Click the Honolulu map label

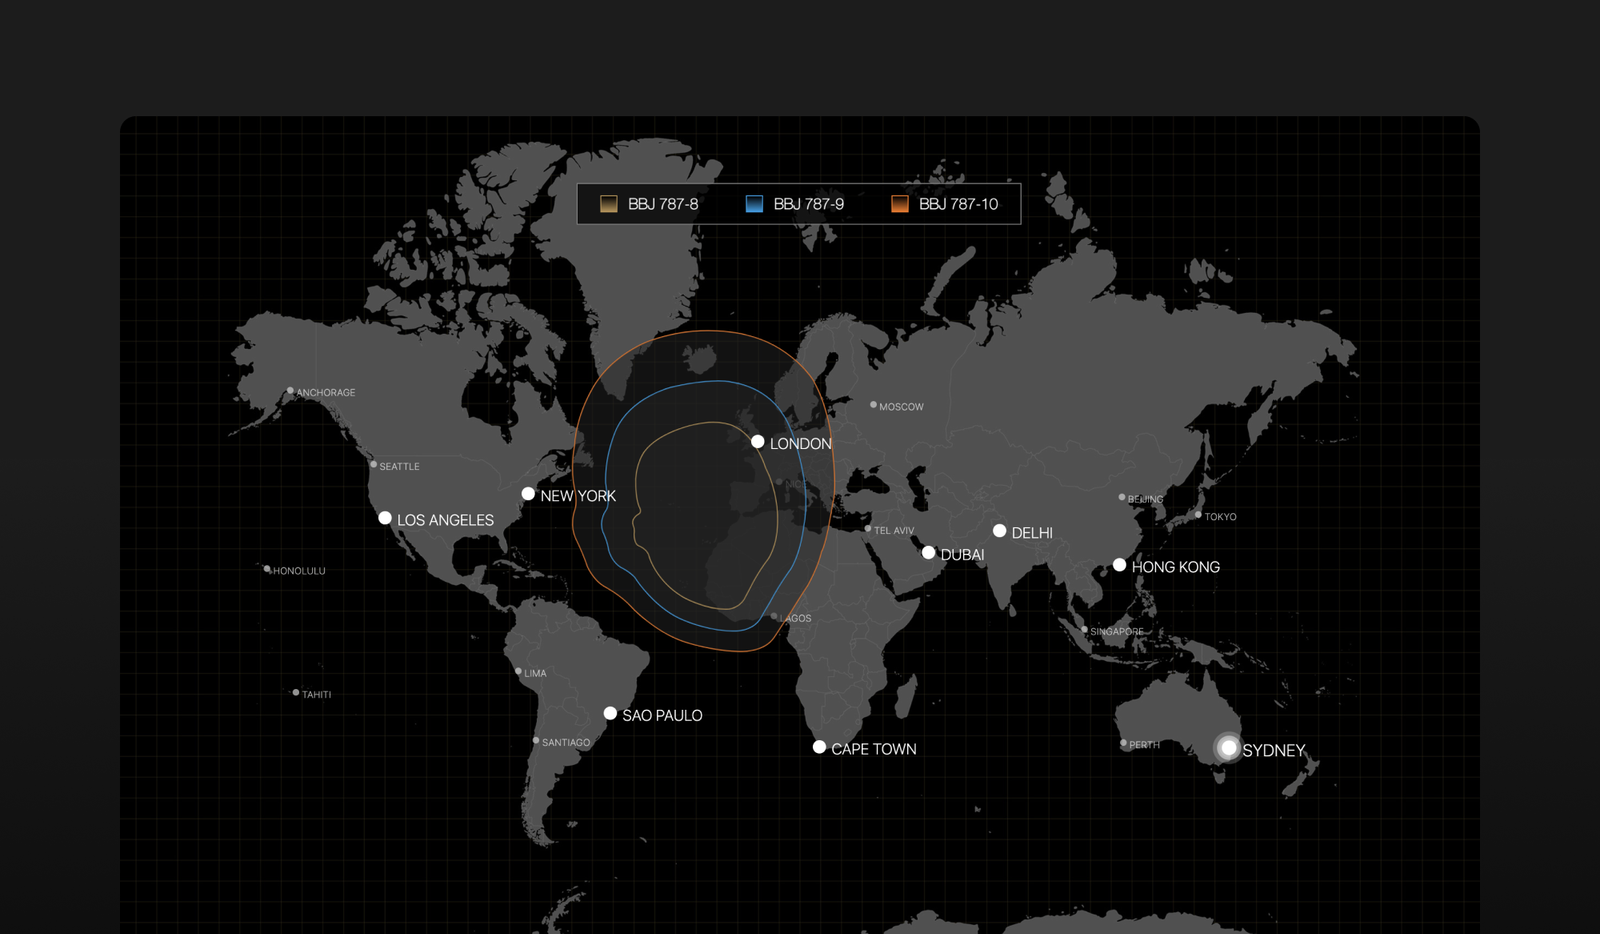pos(299,571)
